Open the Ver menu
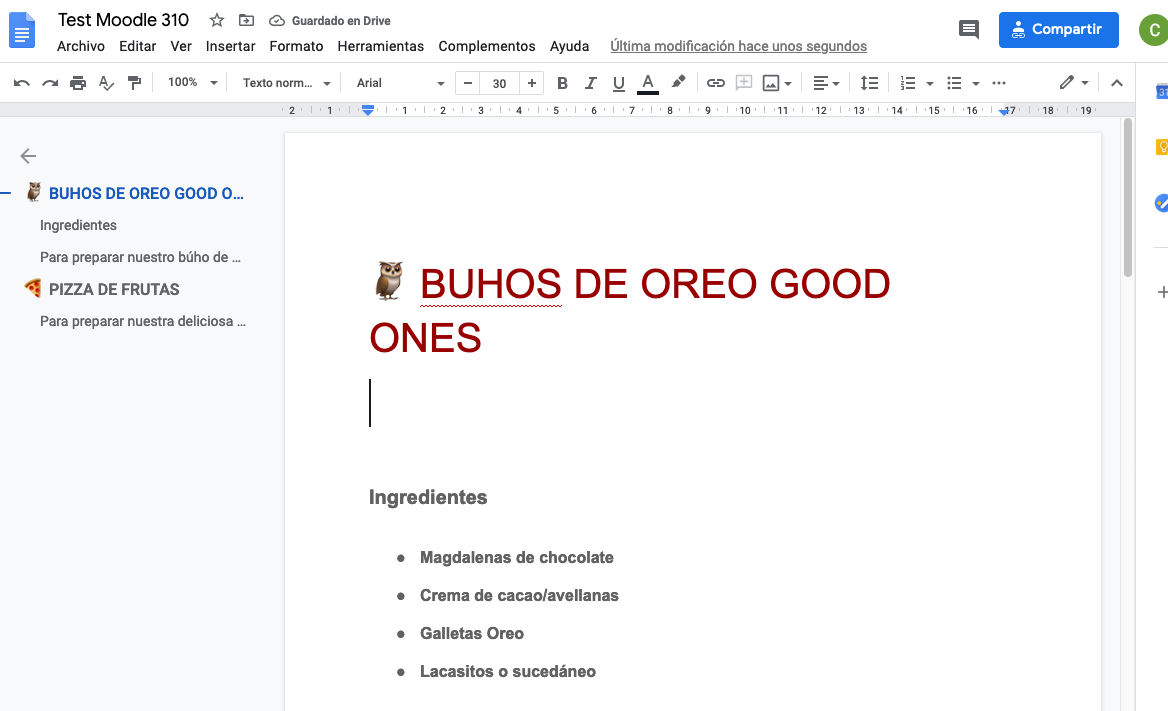Viewport: 1168px width, 711px height. point(181,46)
